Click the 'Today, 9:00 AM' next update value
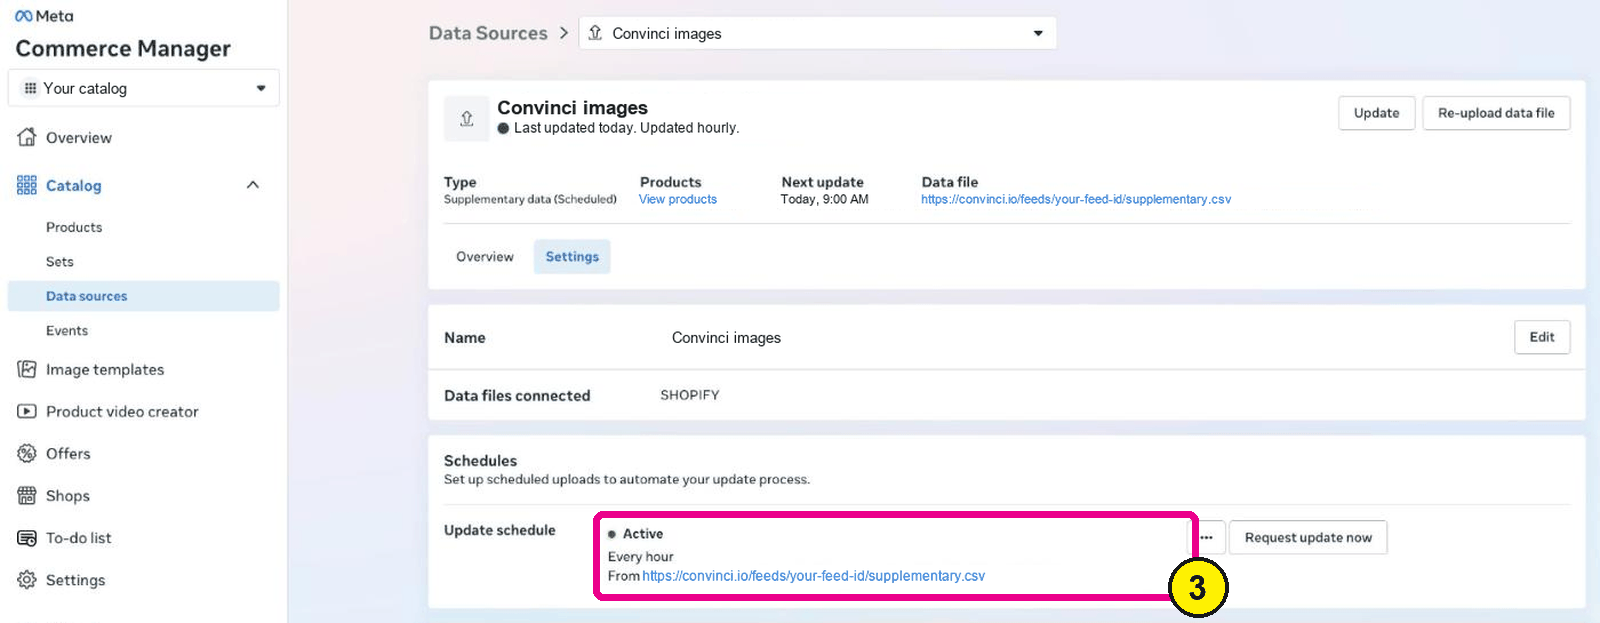Screen dimensions: 1600x623 825,199
